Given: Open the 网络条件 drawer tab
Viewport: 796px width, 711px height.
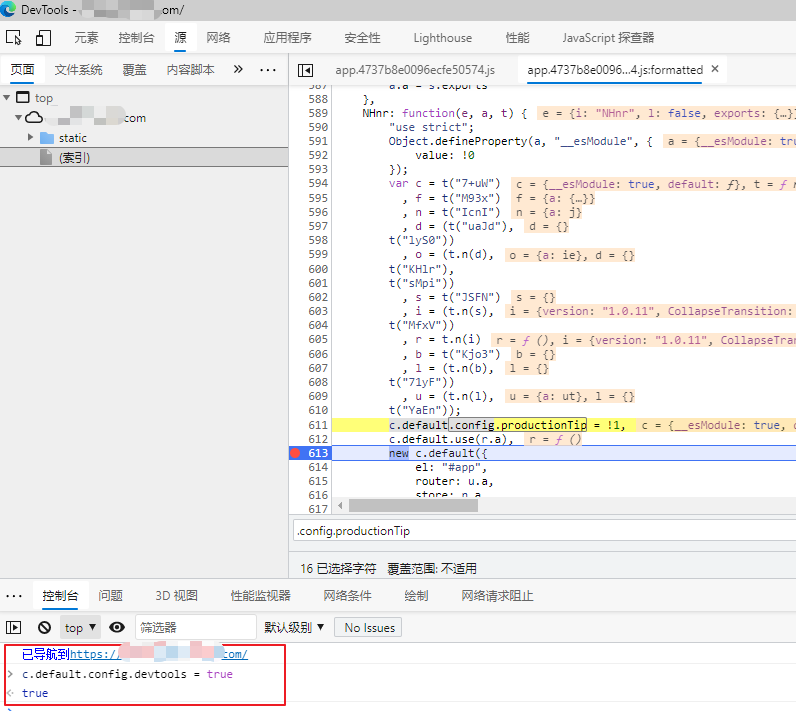Looking at the screenshot, I should (x=347, y=596).
